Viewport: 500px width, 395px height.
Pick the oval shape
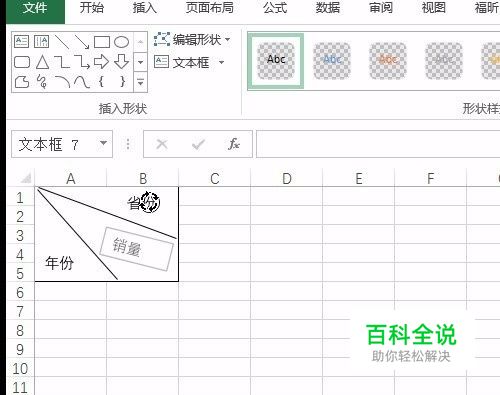point(121,42)
